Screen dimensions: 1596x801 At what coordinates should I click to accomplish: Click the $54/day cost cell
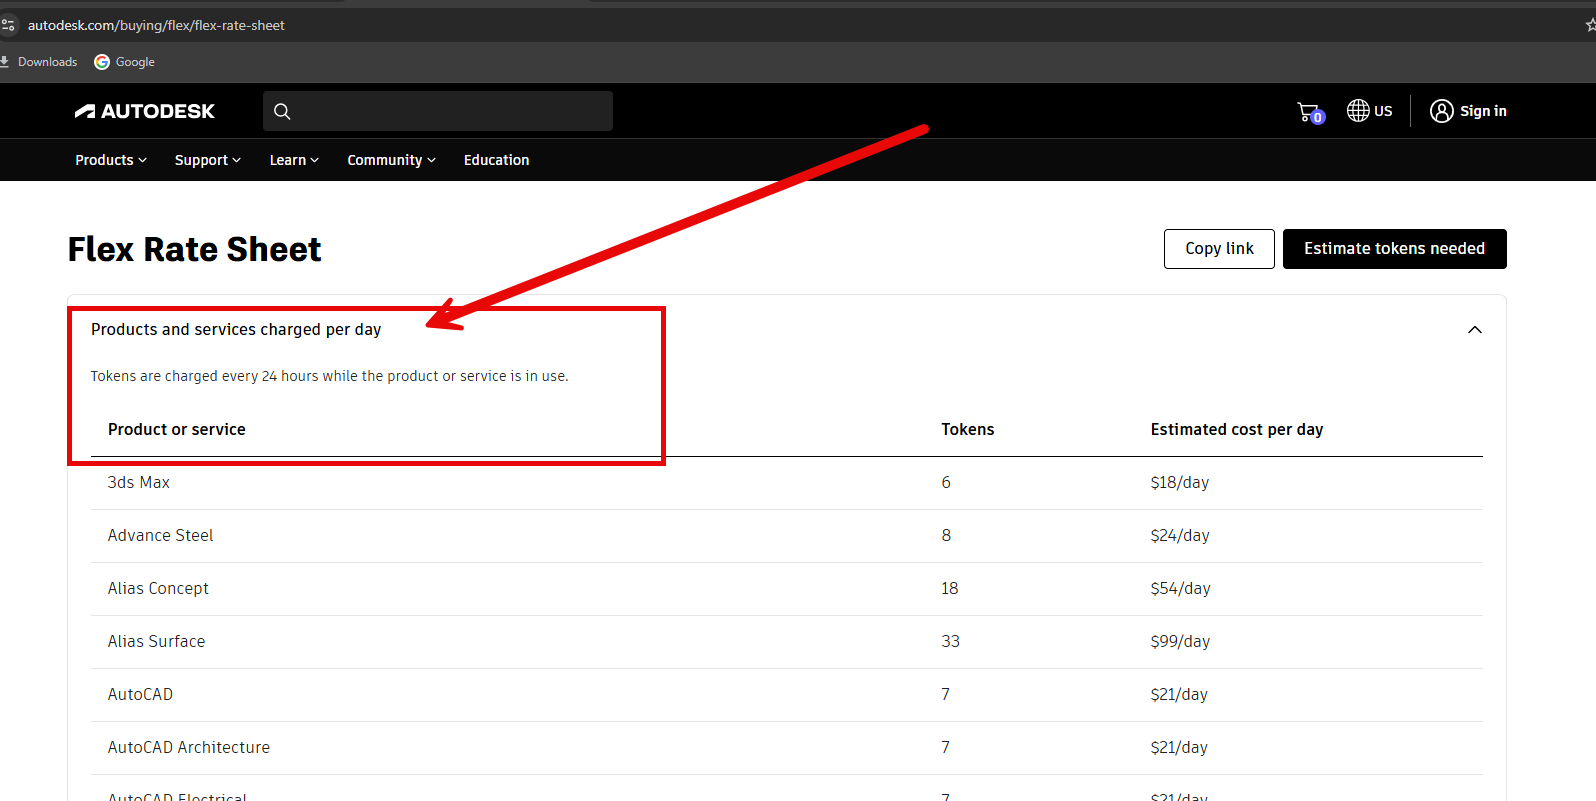[1180, 588]
